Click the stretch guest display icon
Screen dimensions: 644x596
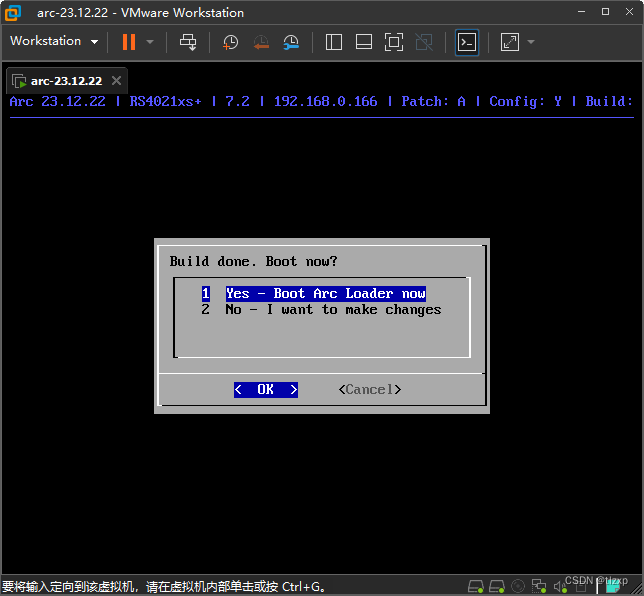pyautogui.click(x=510, y=42)
